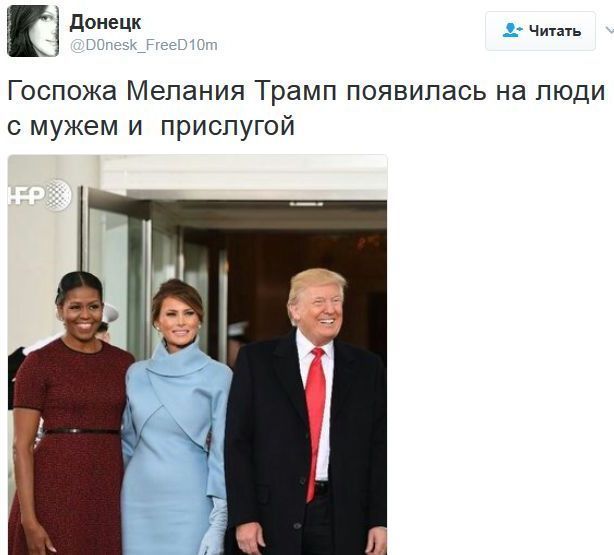Open the Донецк display name link

[x=105, y=22]
